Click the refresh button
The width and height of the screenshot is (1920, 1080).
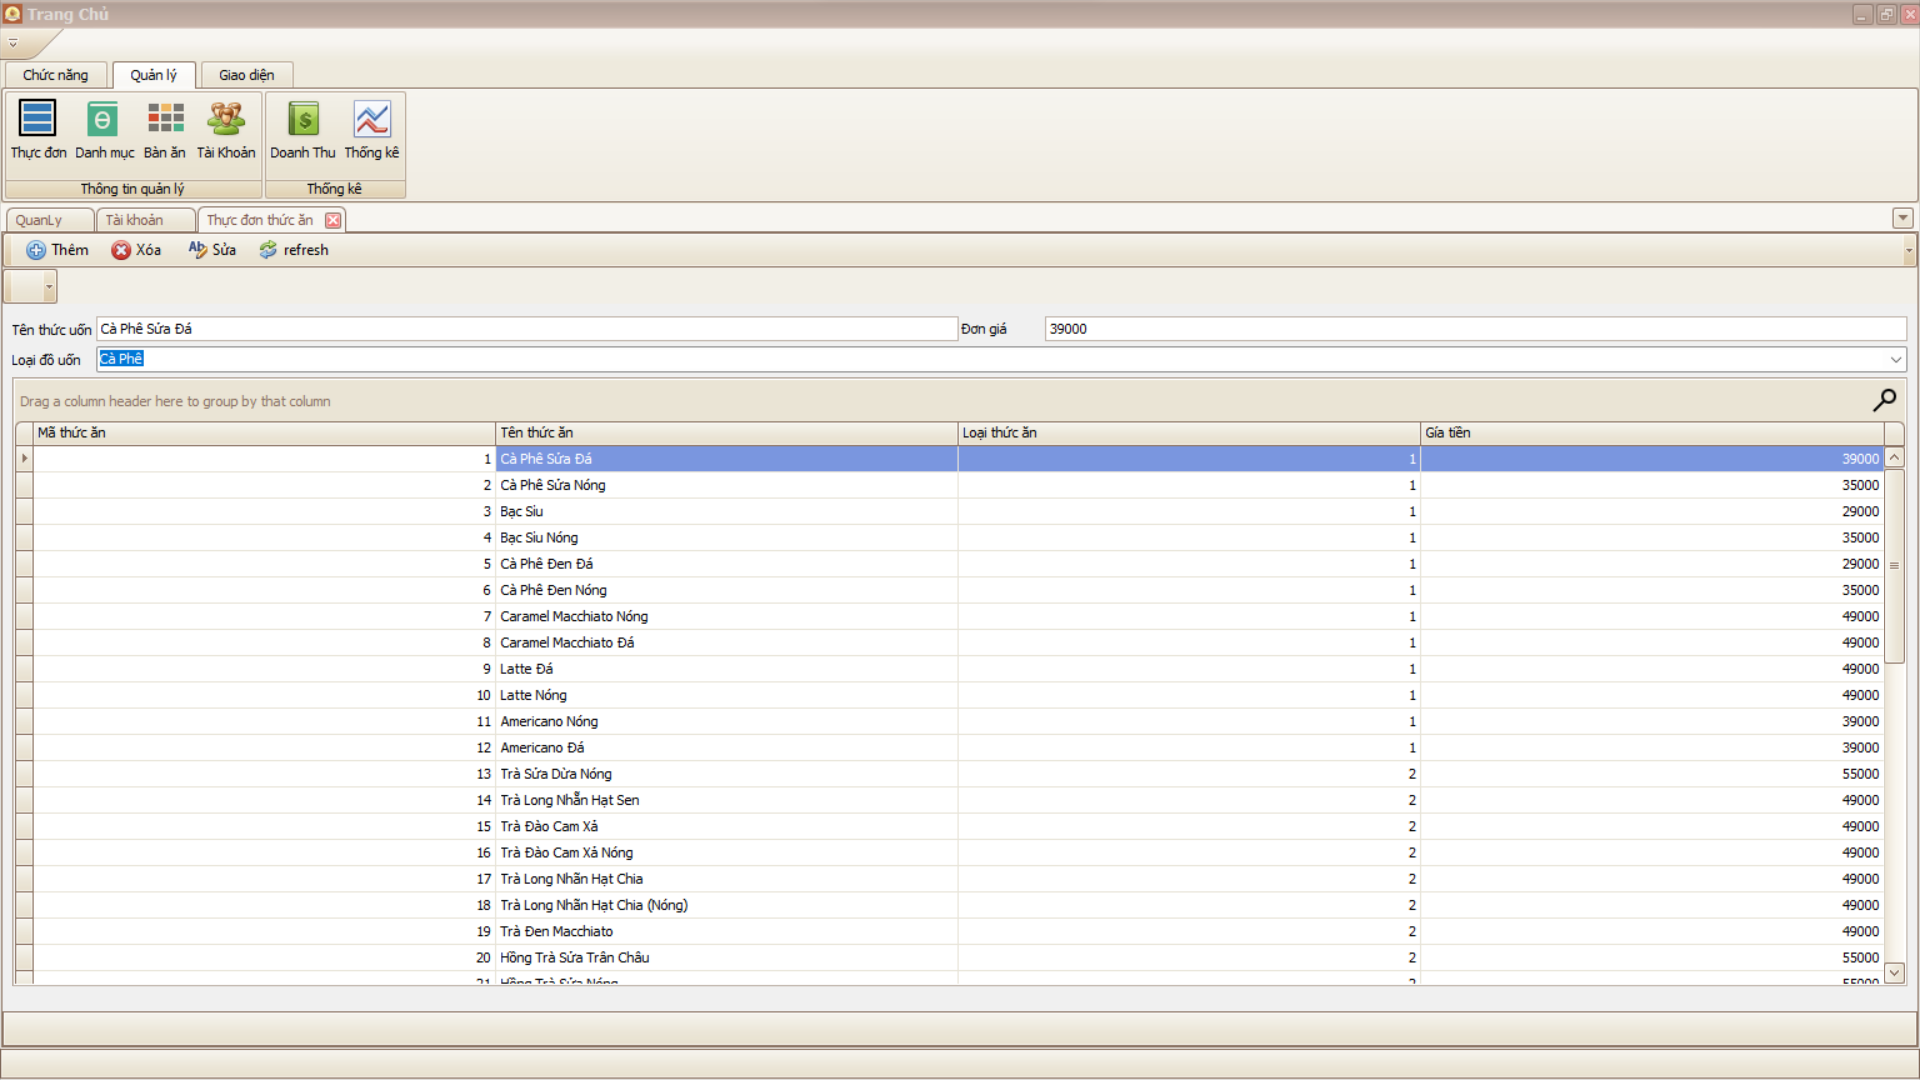point(294,250)
